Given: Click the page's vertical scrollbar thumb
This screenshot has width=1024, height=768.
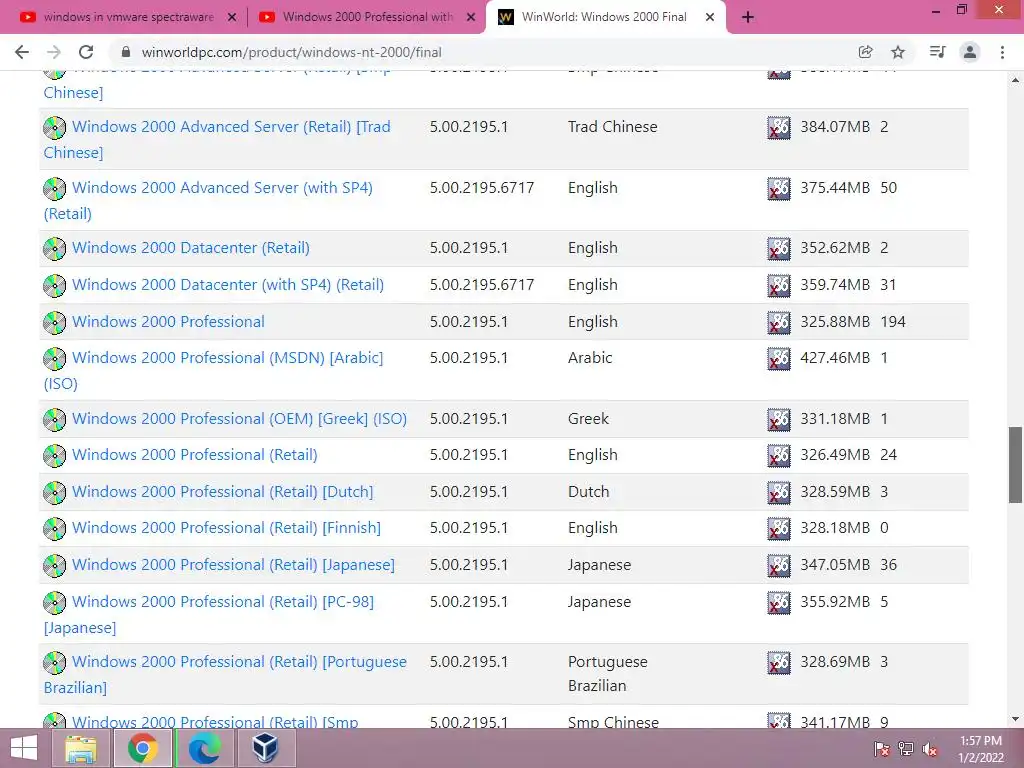Looking at the screenshot, I should tap(1016, 465).
